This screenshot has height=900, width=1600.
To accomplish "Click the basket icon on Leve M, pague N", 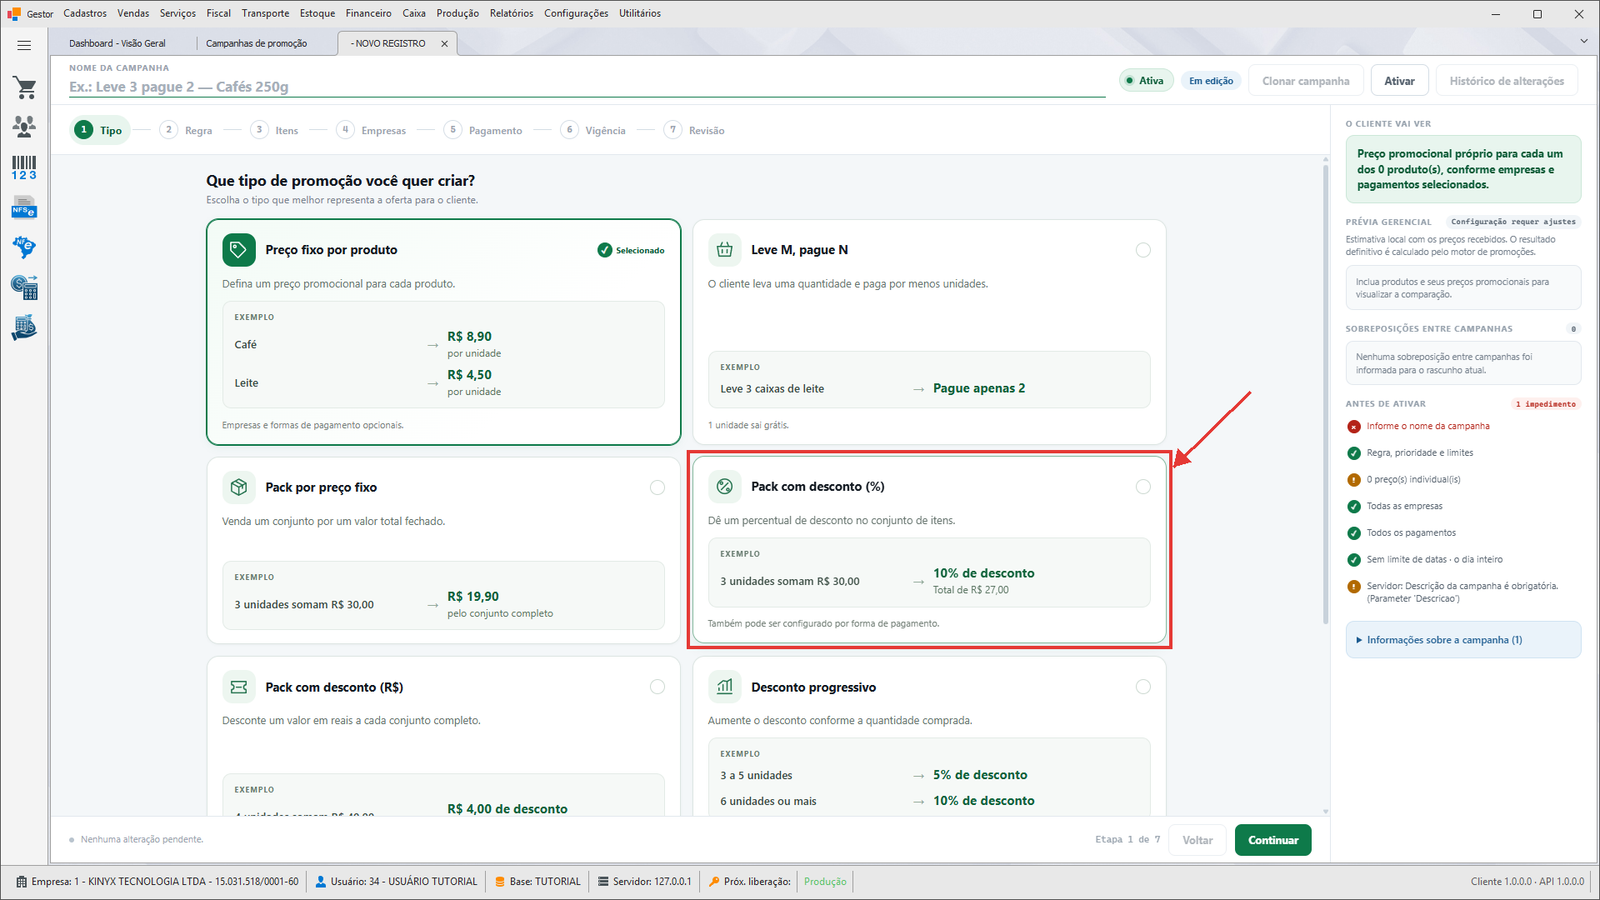I will [724, 250].
